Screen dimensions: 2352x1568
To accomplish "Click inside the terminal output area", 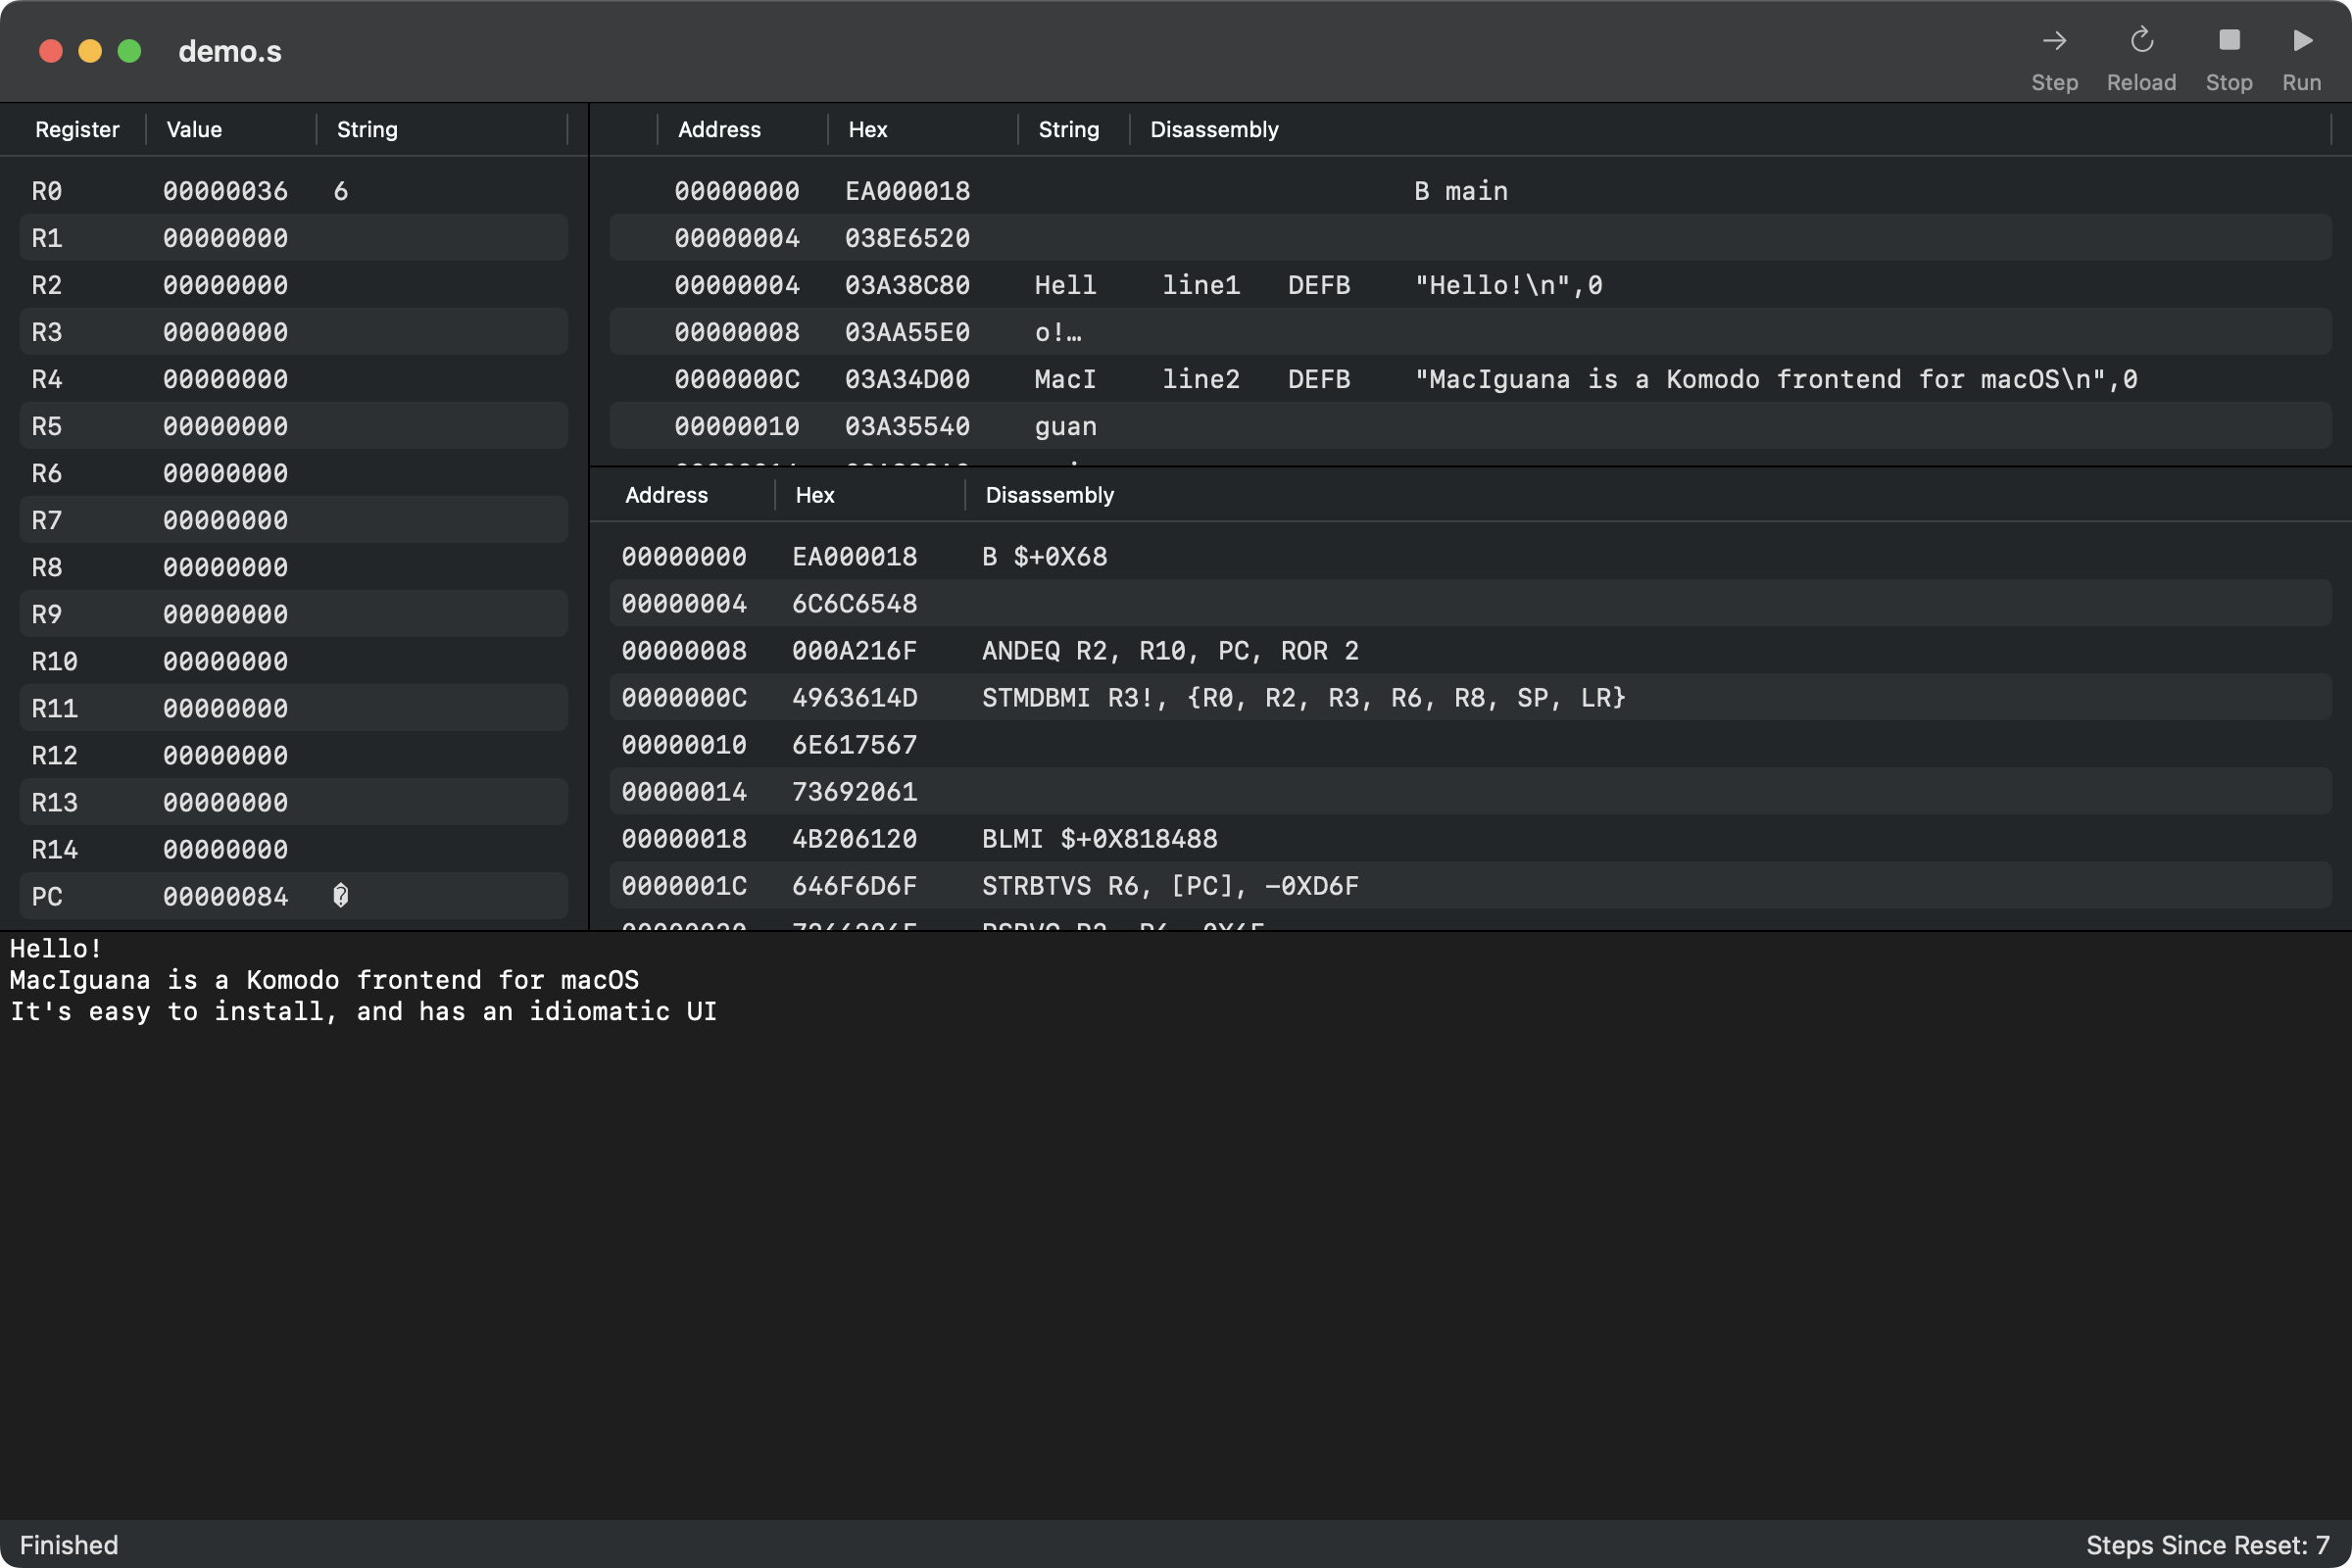I will (x=1176, y=1250).
